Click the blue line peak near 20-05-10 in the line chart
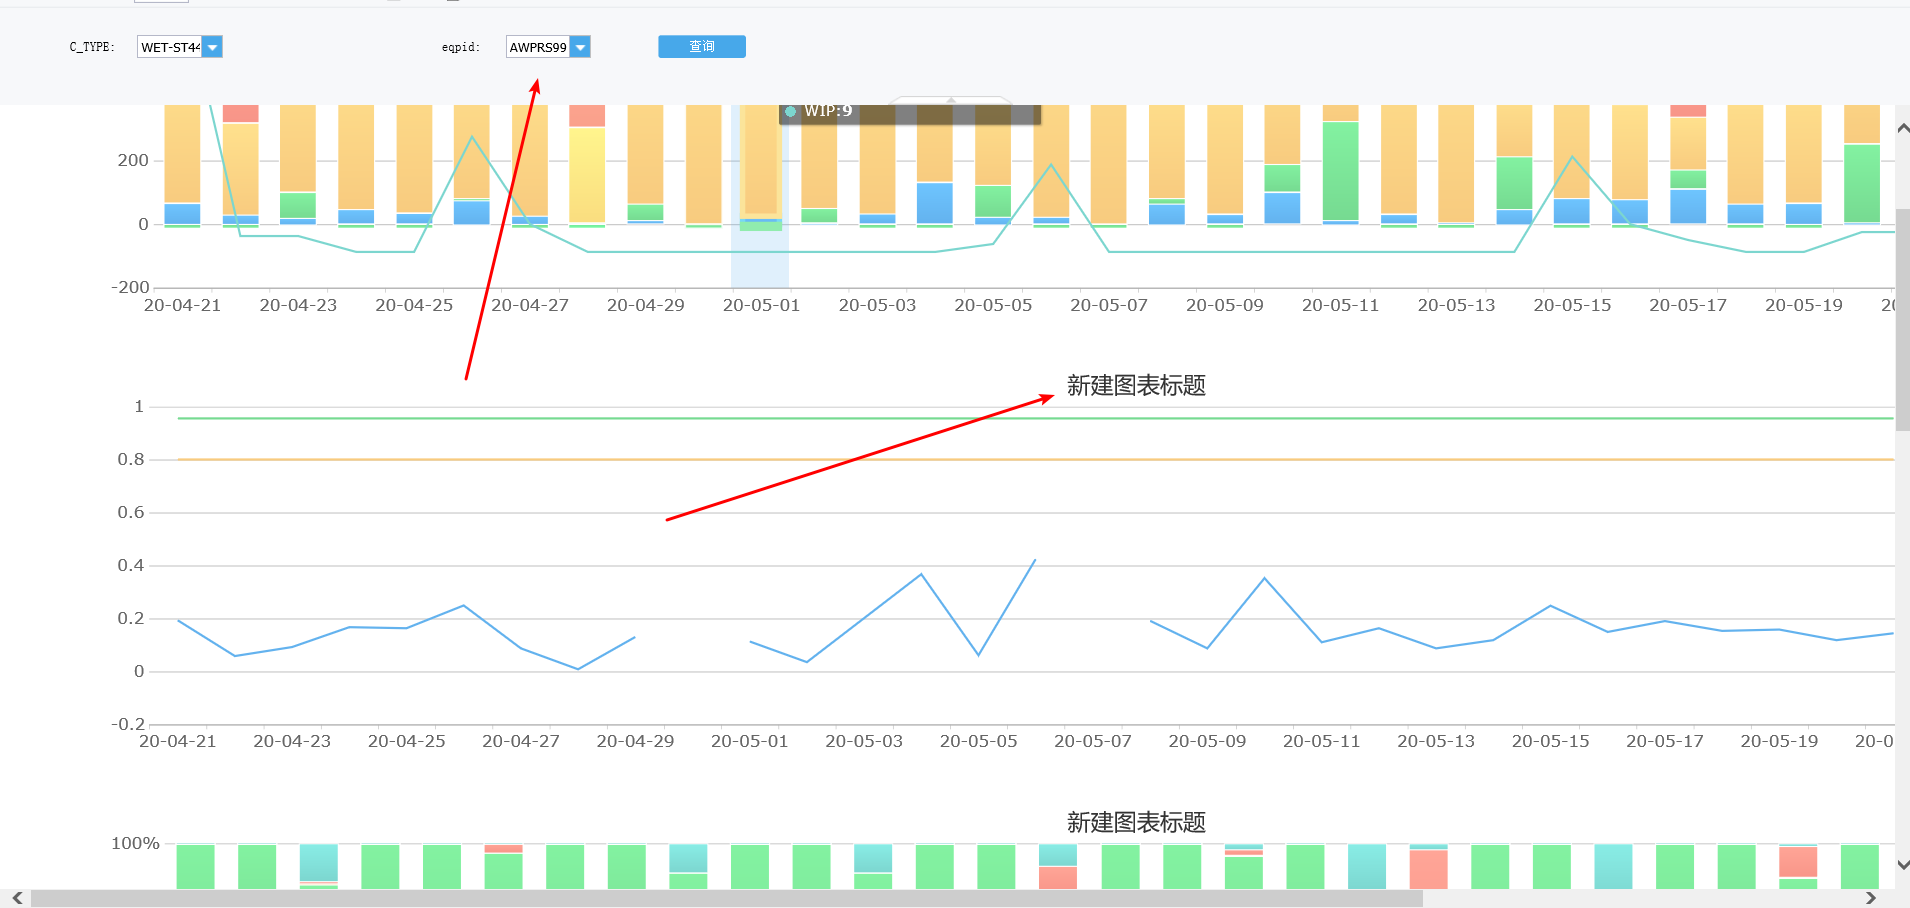This screenshot has width=1910, height=908. (1264, 578)
